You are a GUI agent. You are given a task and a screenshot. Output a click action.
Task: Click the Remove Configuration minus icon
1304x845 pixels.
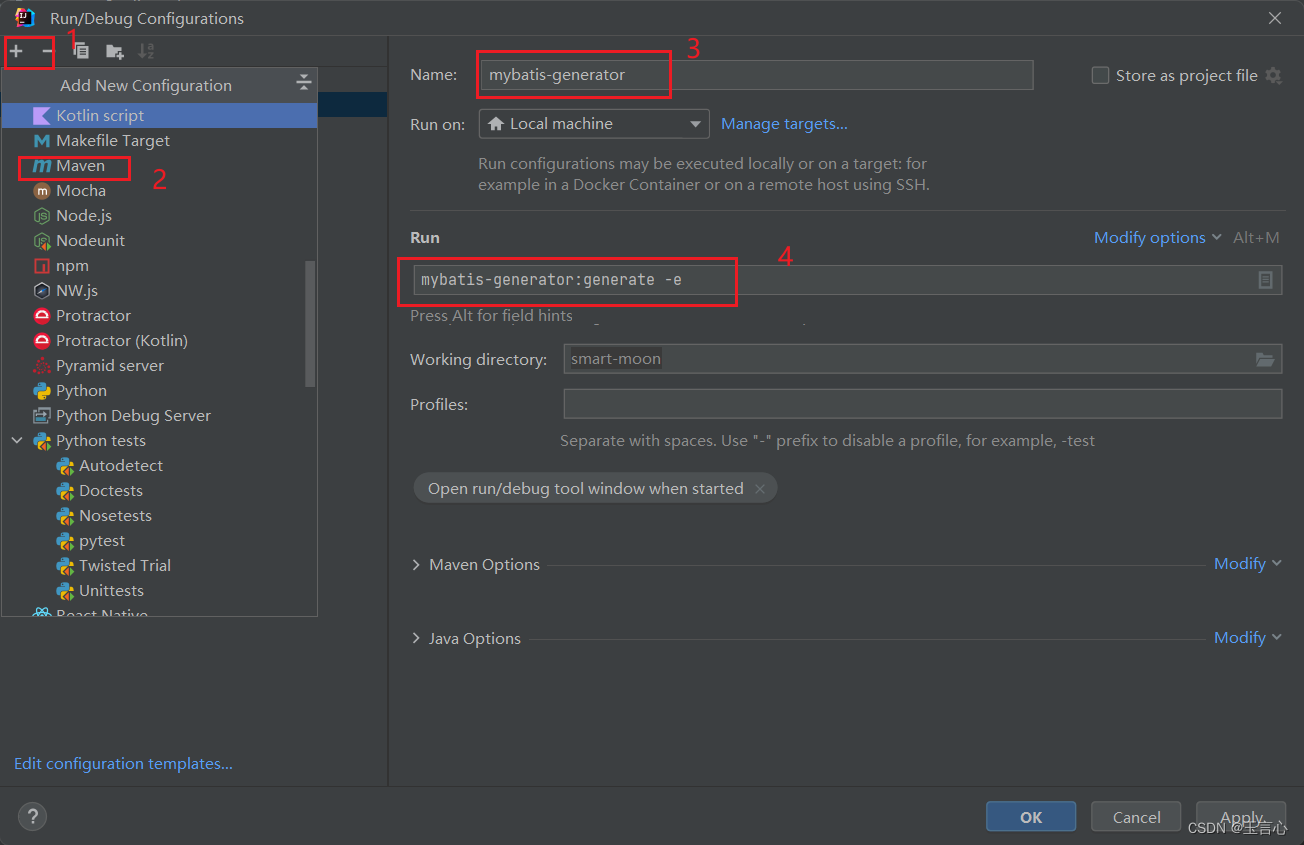click(x=46, y=51)
